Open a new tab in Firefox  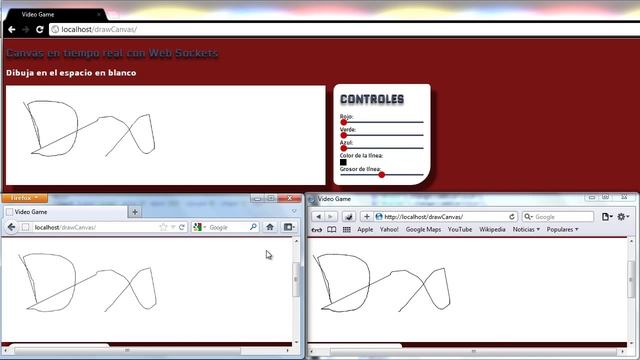[135, 212]
